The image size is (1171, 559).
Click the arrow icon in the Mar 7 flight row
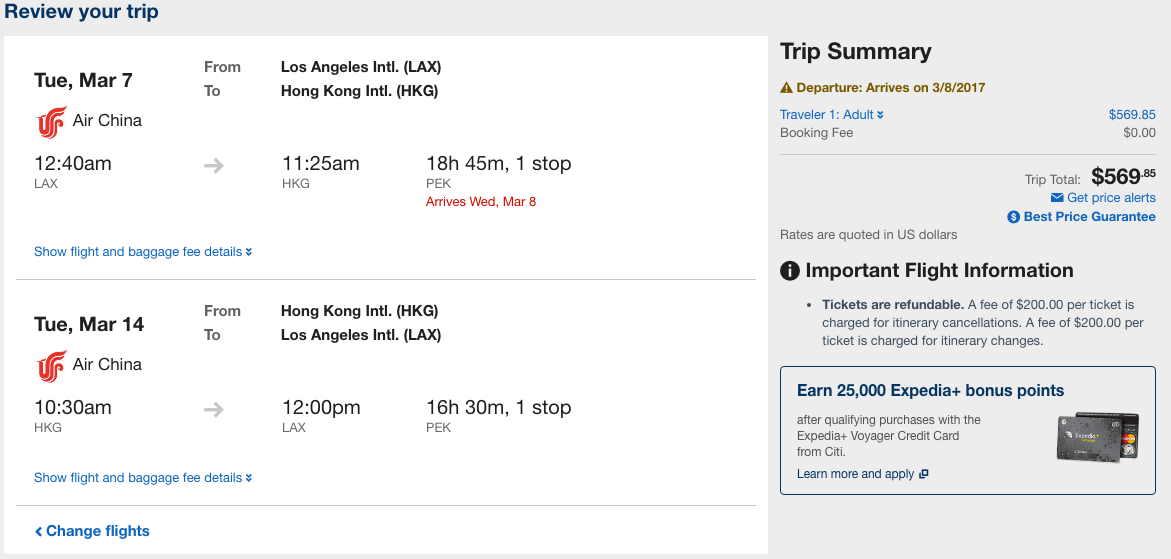214,165
